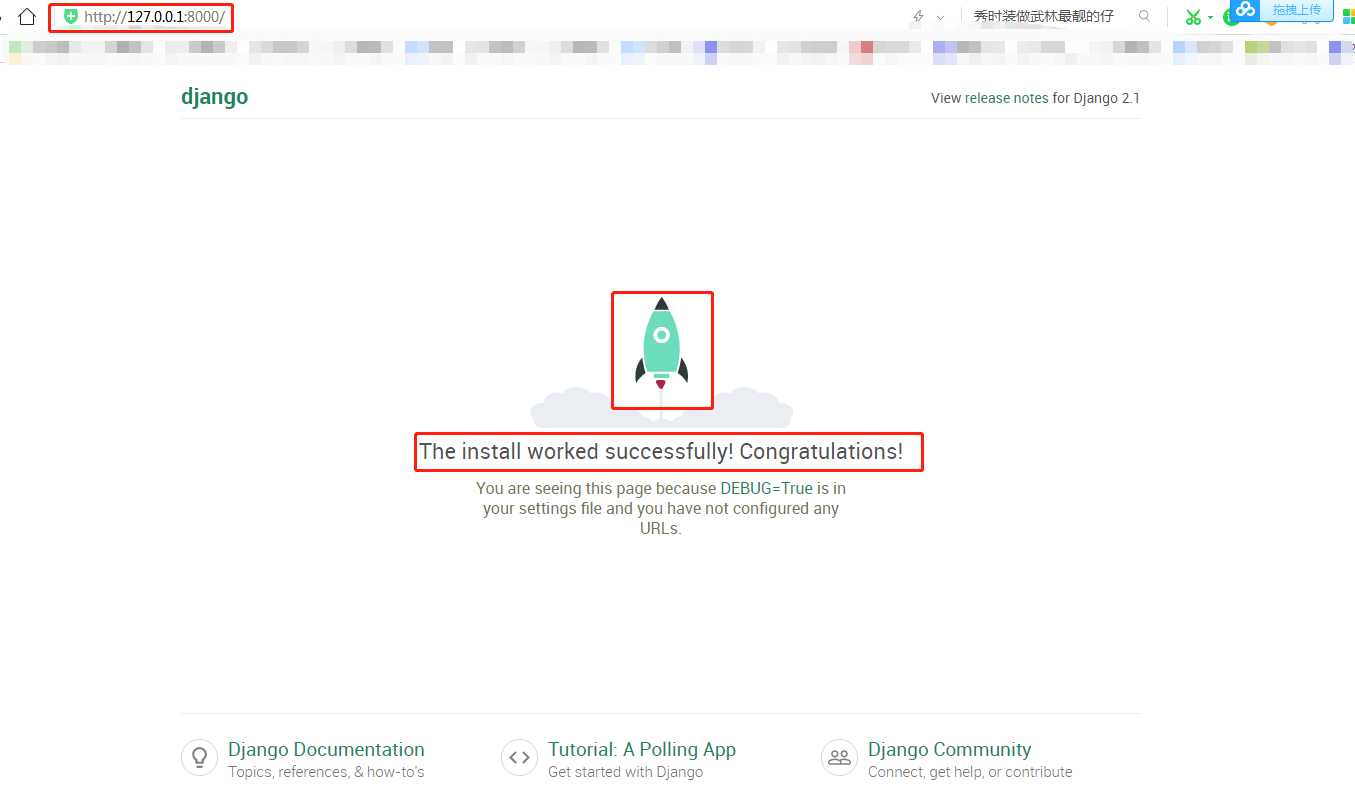The width and height of the screenshot is (1355, 791).
Task: Click the lightning speed-mode icon
Action: pos(918,17)
